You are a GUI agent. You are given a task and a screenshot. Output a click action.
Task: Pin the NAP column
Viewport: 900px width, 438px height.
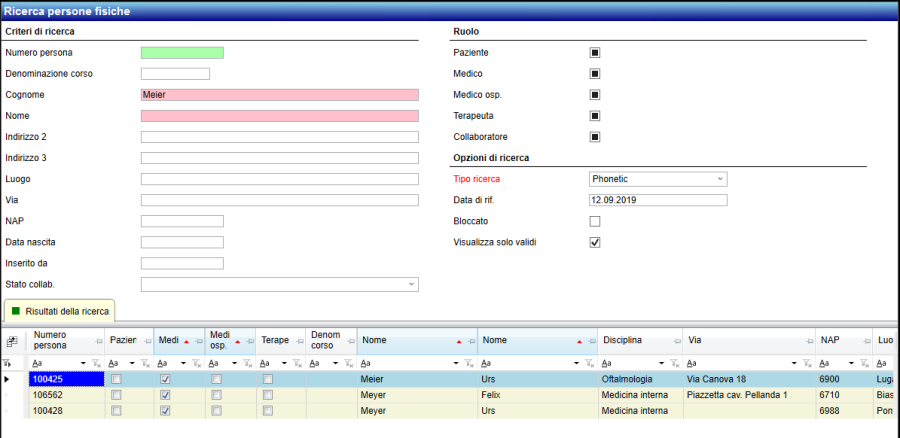coord(864,341)
